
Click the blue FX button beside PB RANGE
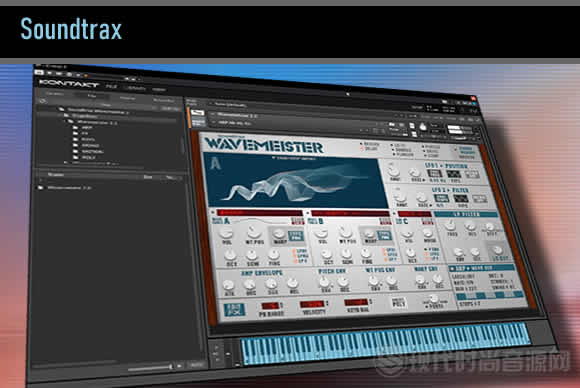[234, 309]
